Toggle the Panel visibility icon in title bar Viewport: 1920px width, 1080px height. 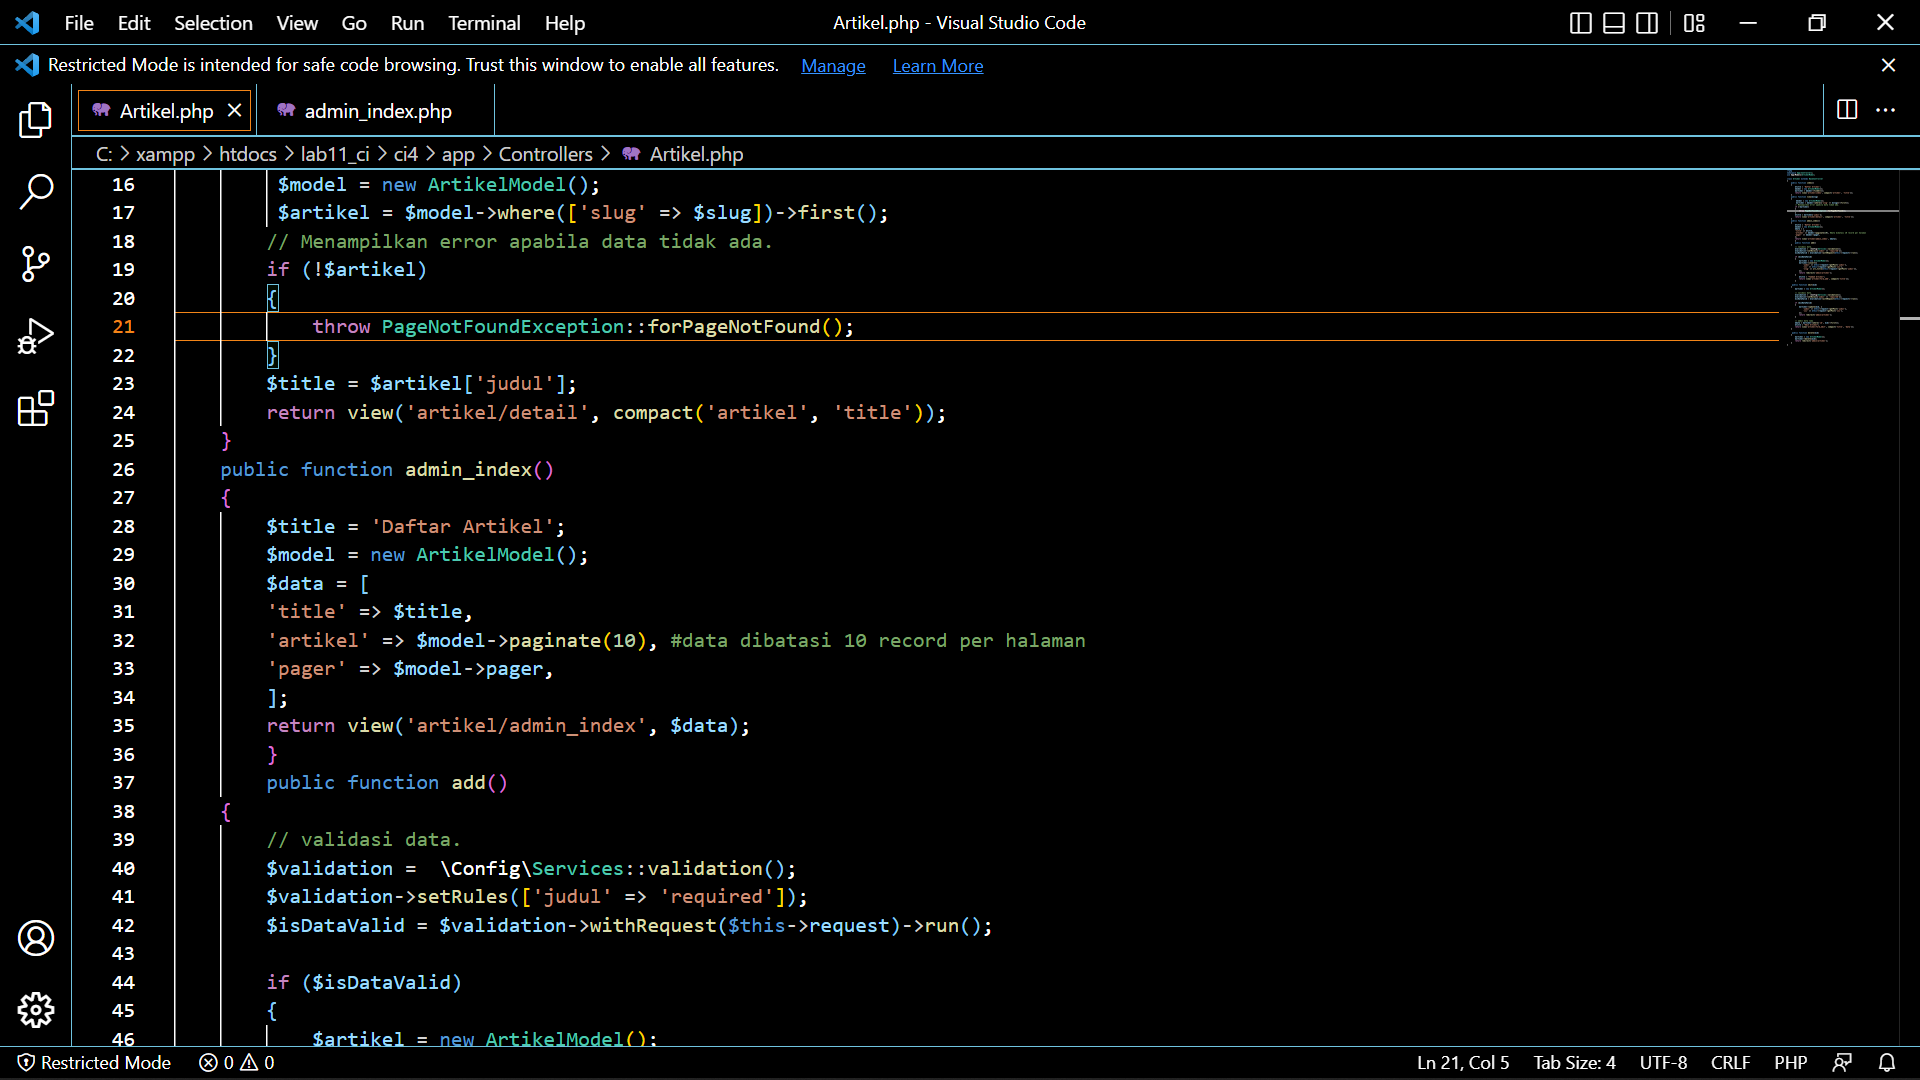pyautogui.click(x=1613, y=22)
